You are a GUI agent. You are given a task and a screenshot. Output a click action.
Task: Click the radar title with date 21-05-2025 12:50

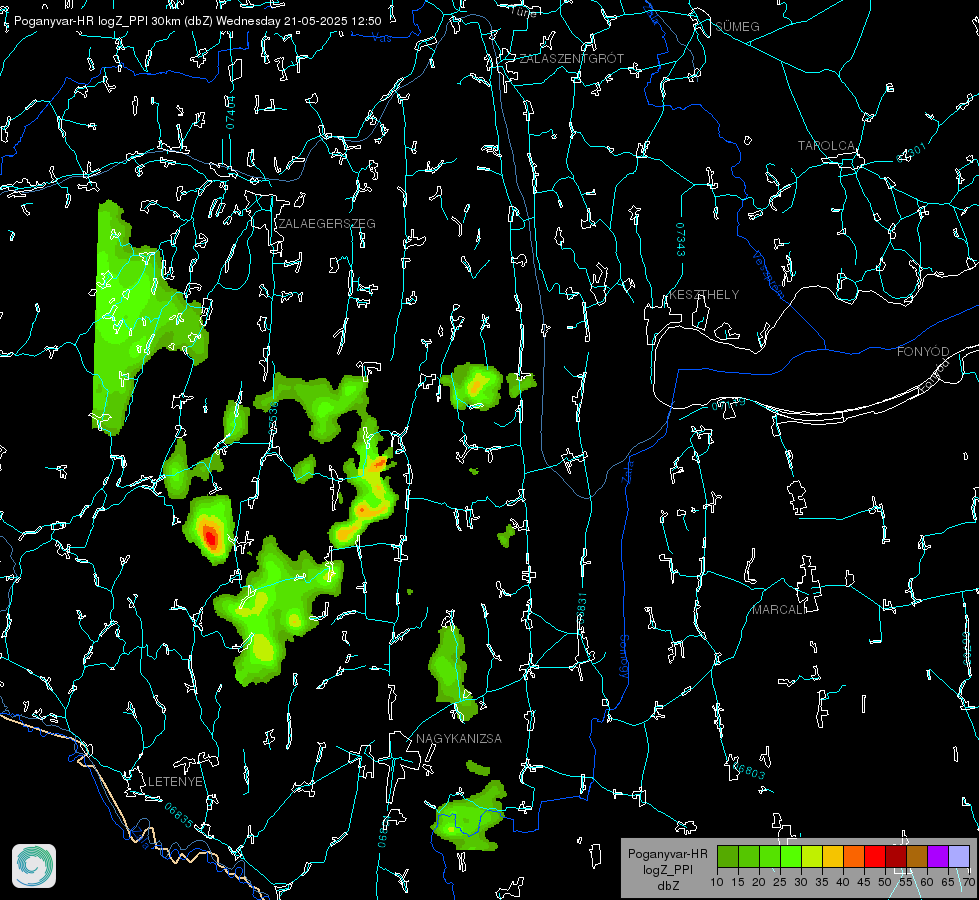tap(197, 21)
